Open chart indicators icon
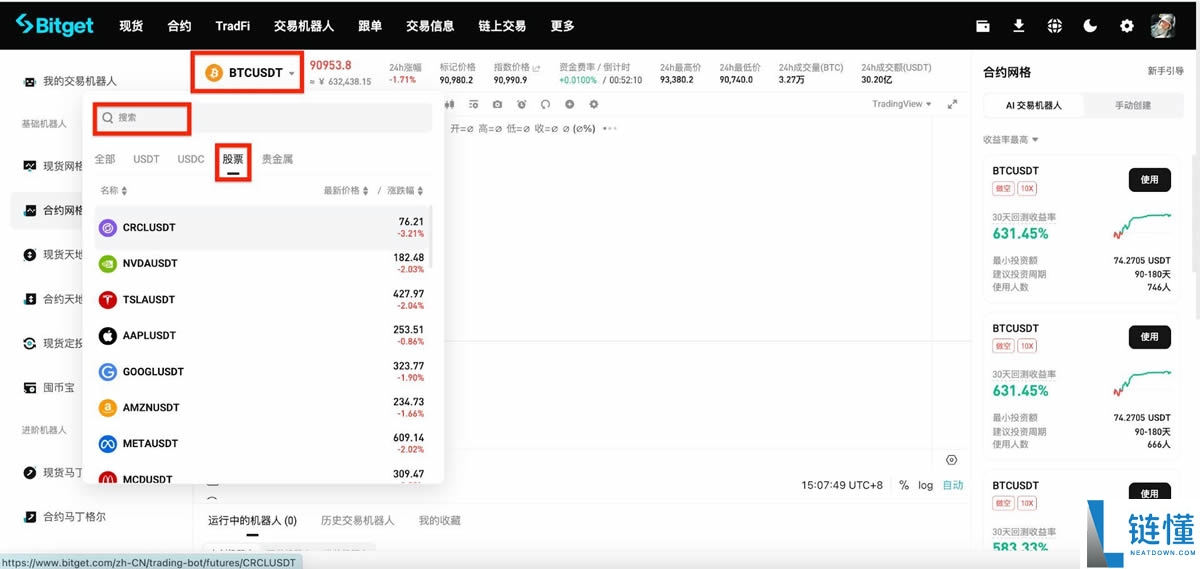Screen dimensions: 1200x569 coord(473,104)
